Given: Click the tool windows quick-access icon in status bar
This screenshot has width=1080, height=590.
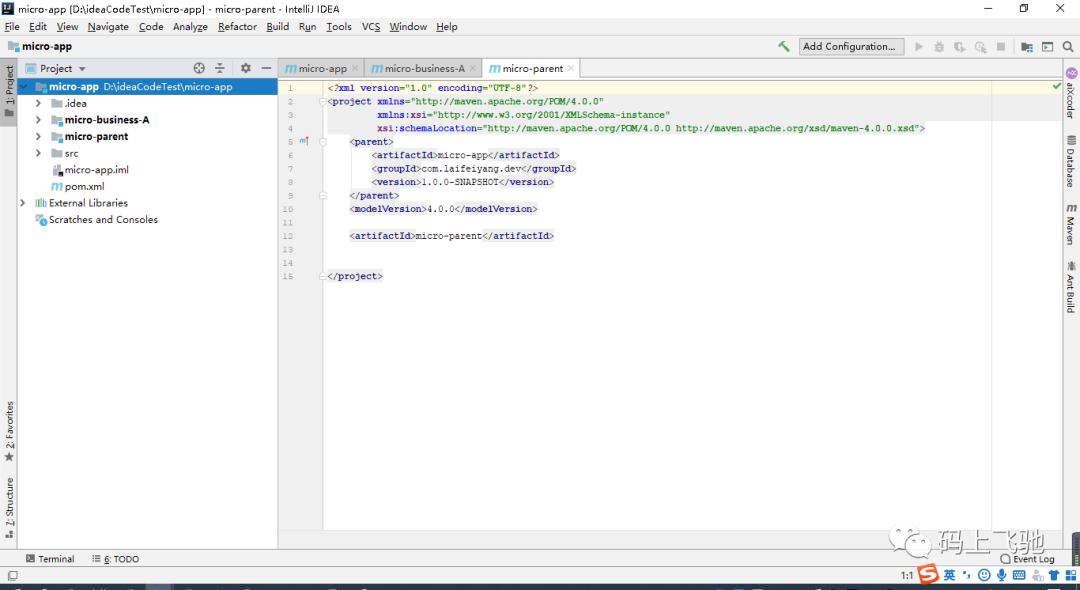Looking at the screenshot, I should [x=12, y=576].
